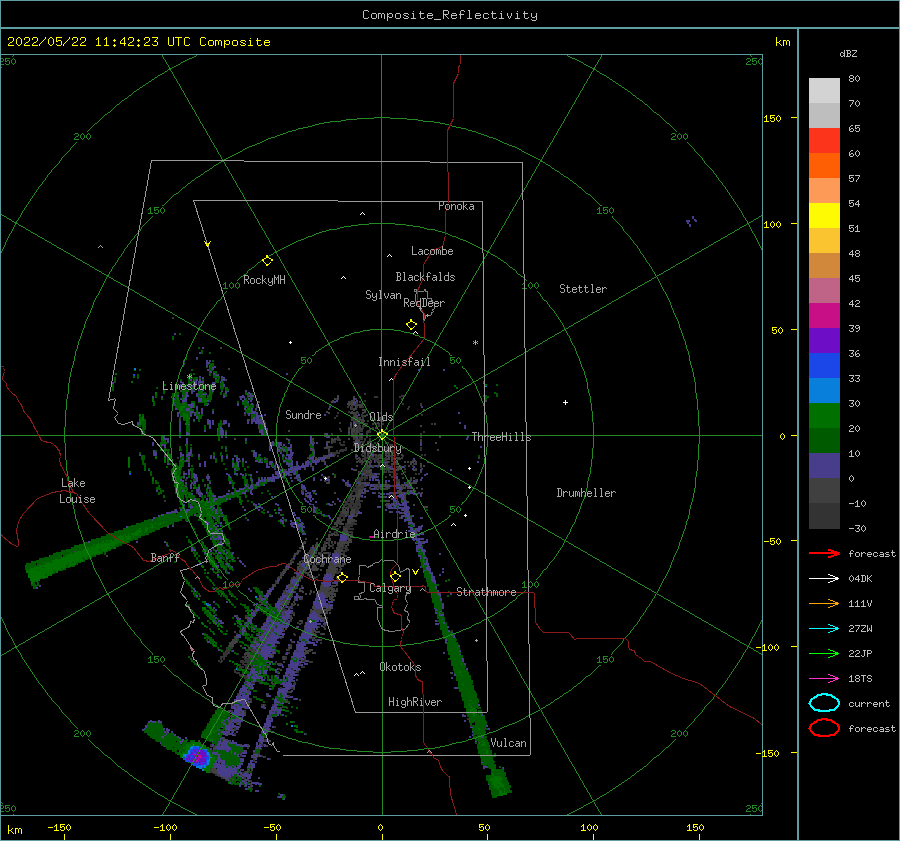This screenshot has width=900, height=841.
Task: Click the Ponoka label
Action: click(456, 206)
